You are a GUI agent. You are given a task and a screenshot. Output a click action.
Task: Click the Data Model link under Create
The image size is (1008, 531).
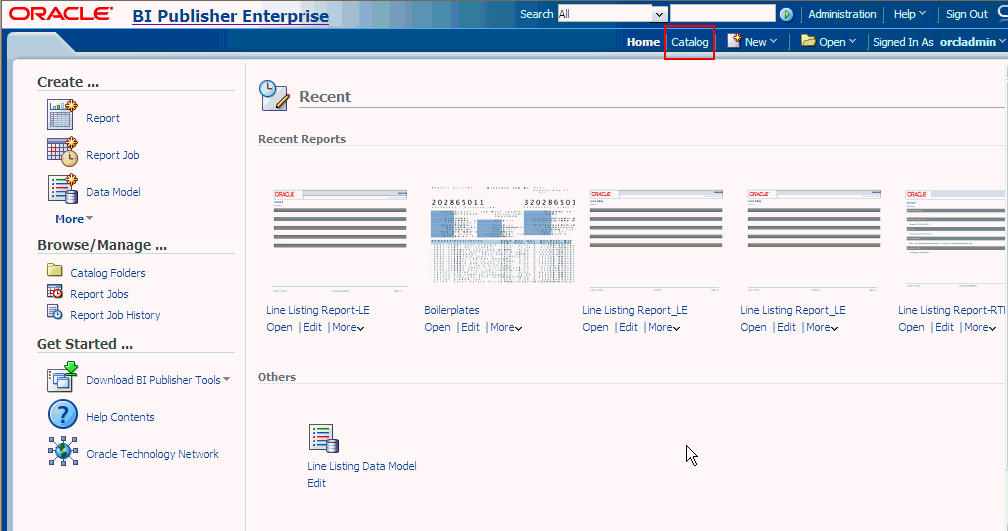pos(113,192)
